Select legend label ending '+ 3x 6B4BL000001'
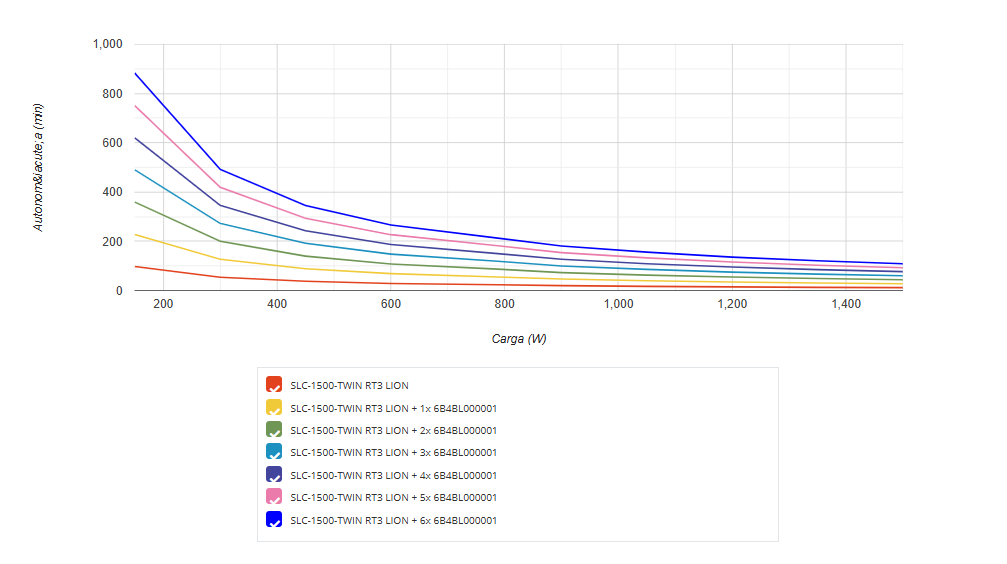This screenshot has height=564, width=1007. [393, 453]
